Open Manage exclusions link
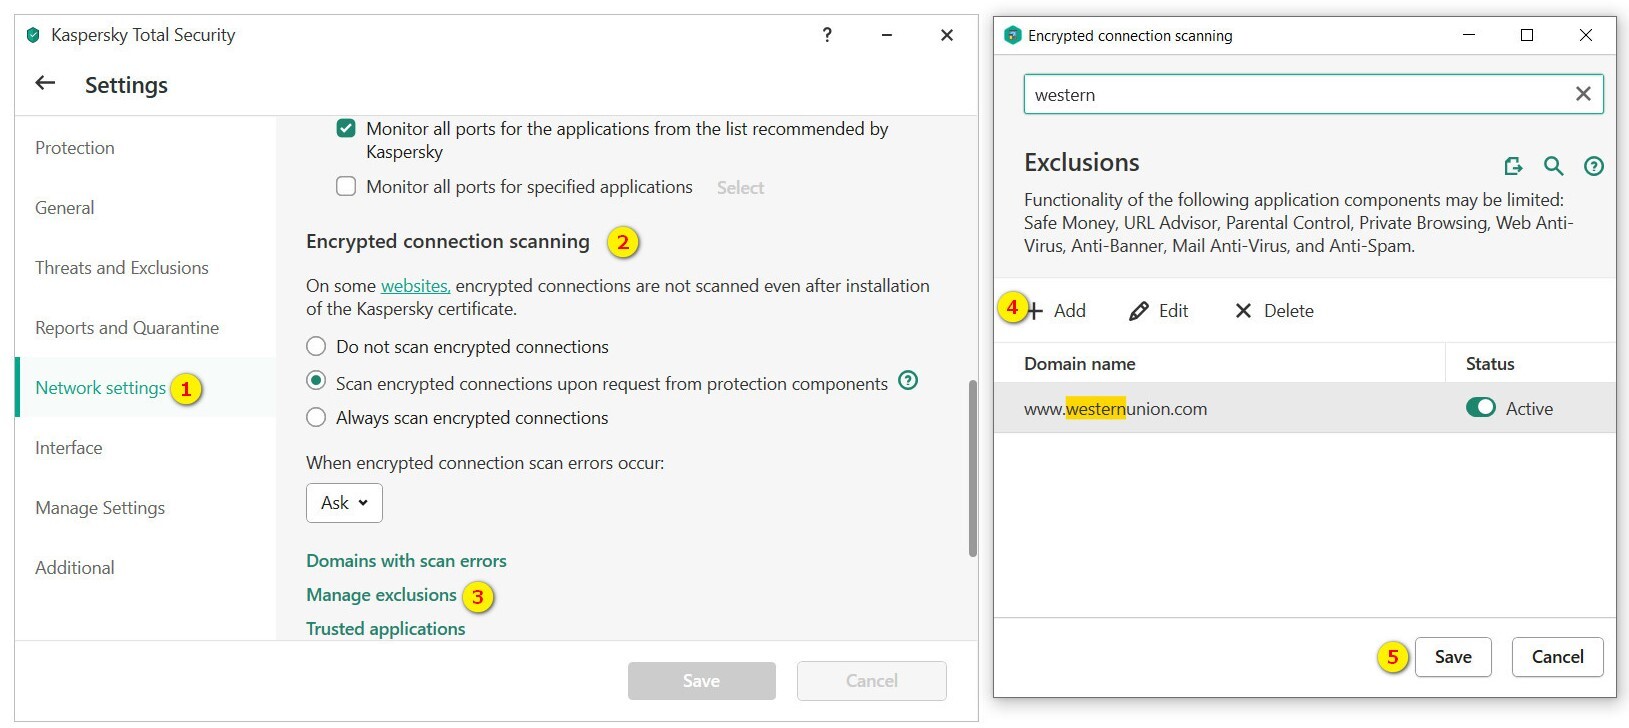 381,595
